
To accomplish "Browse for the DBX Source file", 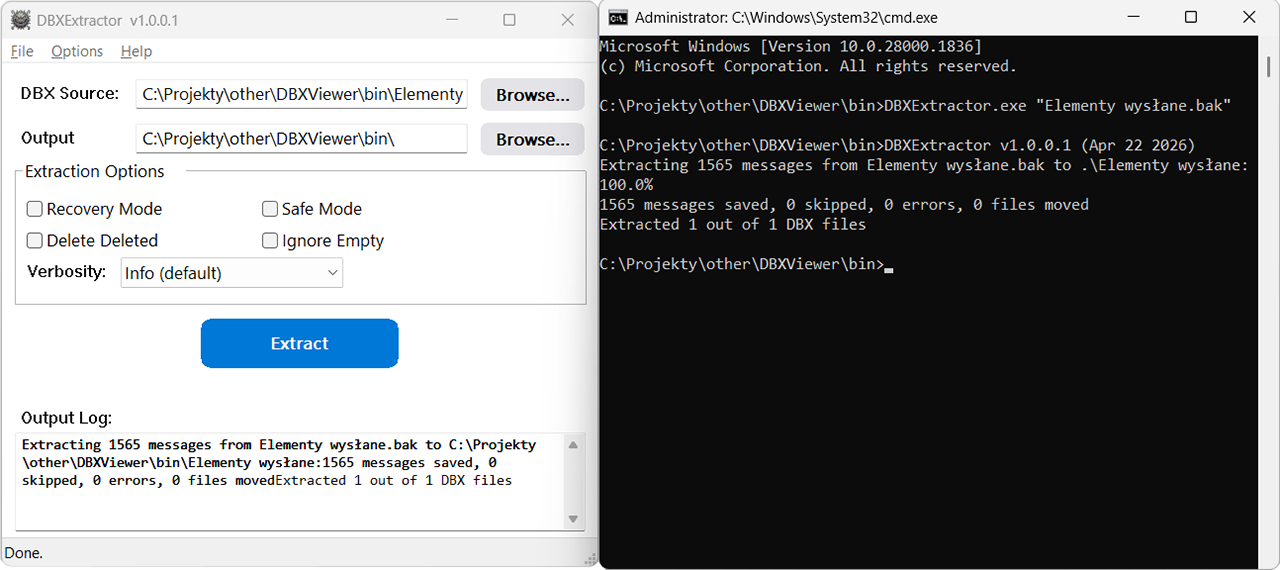I will click(532, 95).
